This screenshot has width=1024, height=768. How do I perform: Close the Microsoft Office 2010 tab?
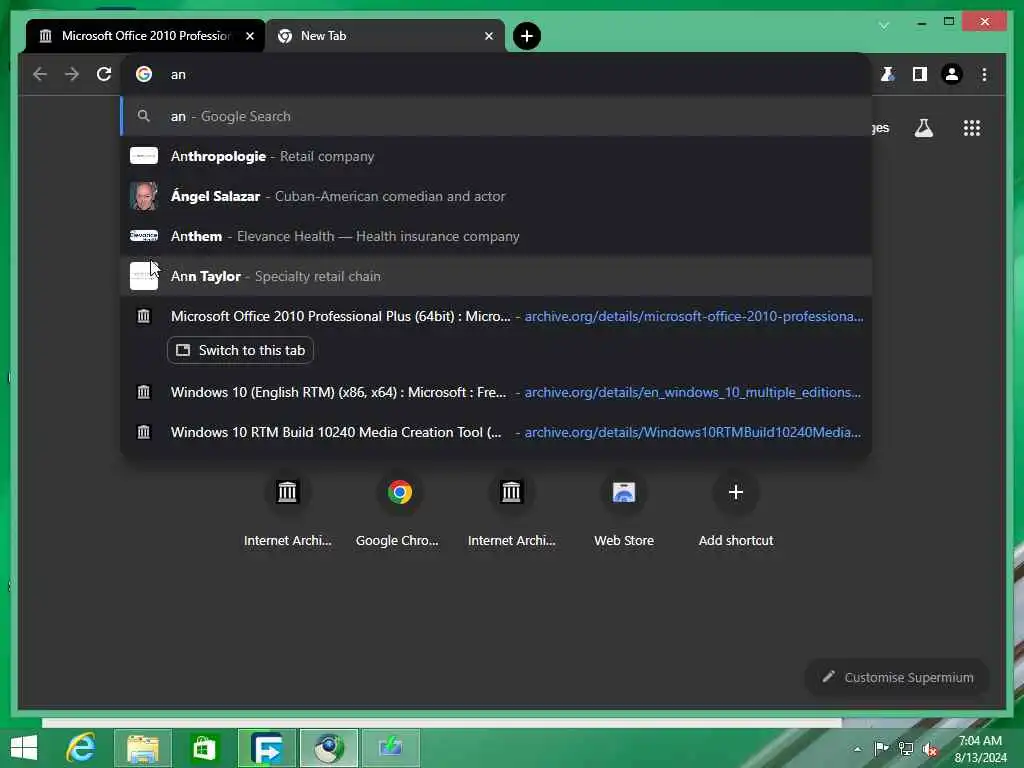(x=249, y=36)
